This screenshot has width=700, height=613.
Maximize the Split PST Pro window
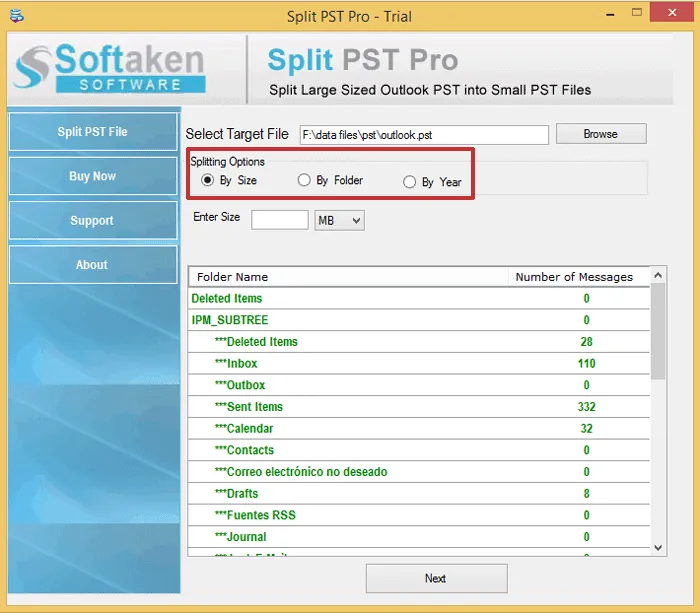click(x=637, y=13)
